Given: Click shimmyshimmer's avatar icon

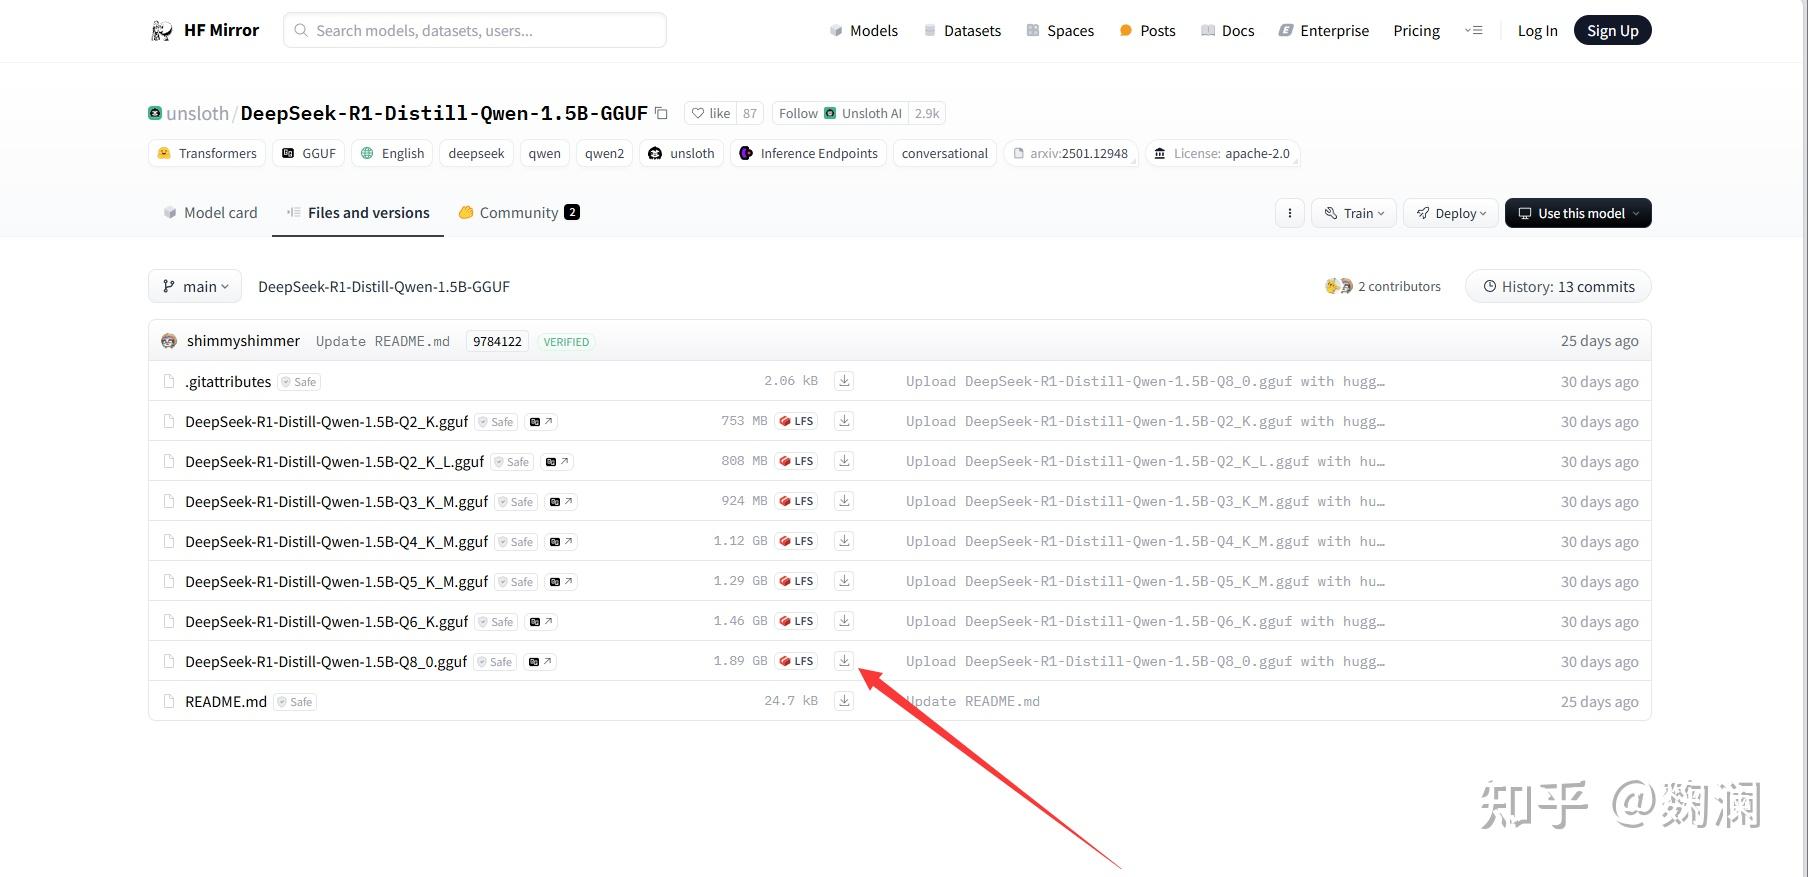Looking at the screenshot, I should point(169,341).
